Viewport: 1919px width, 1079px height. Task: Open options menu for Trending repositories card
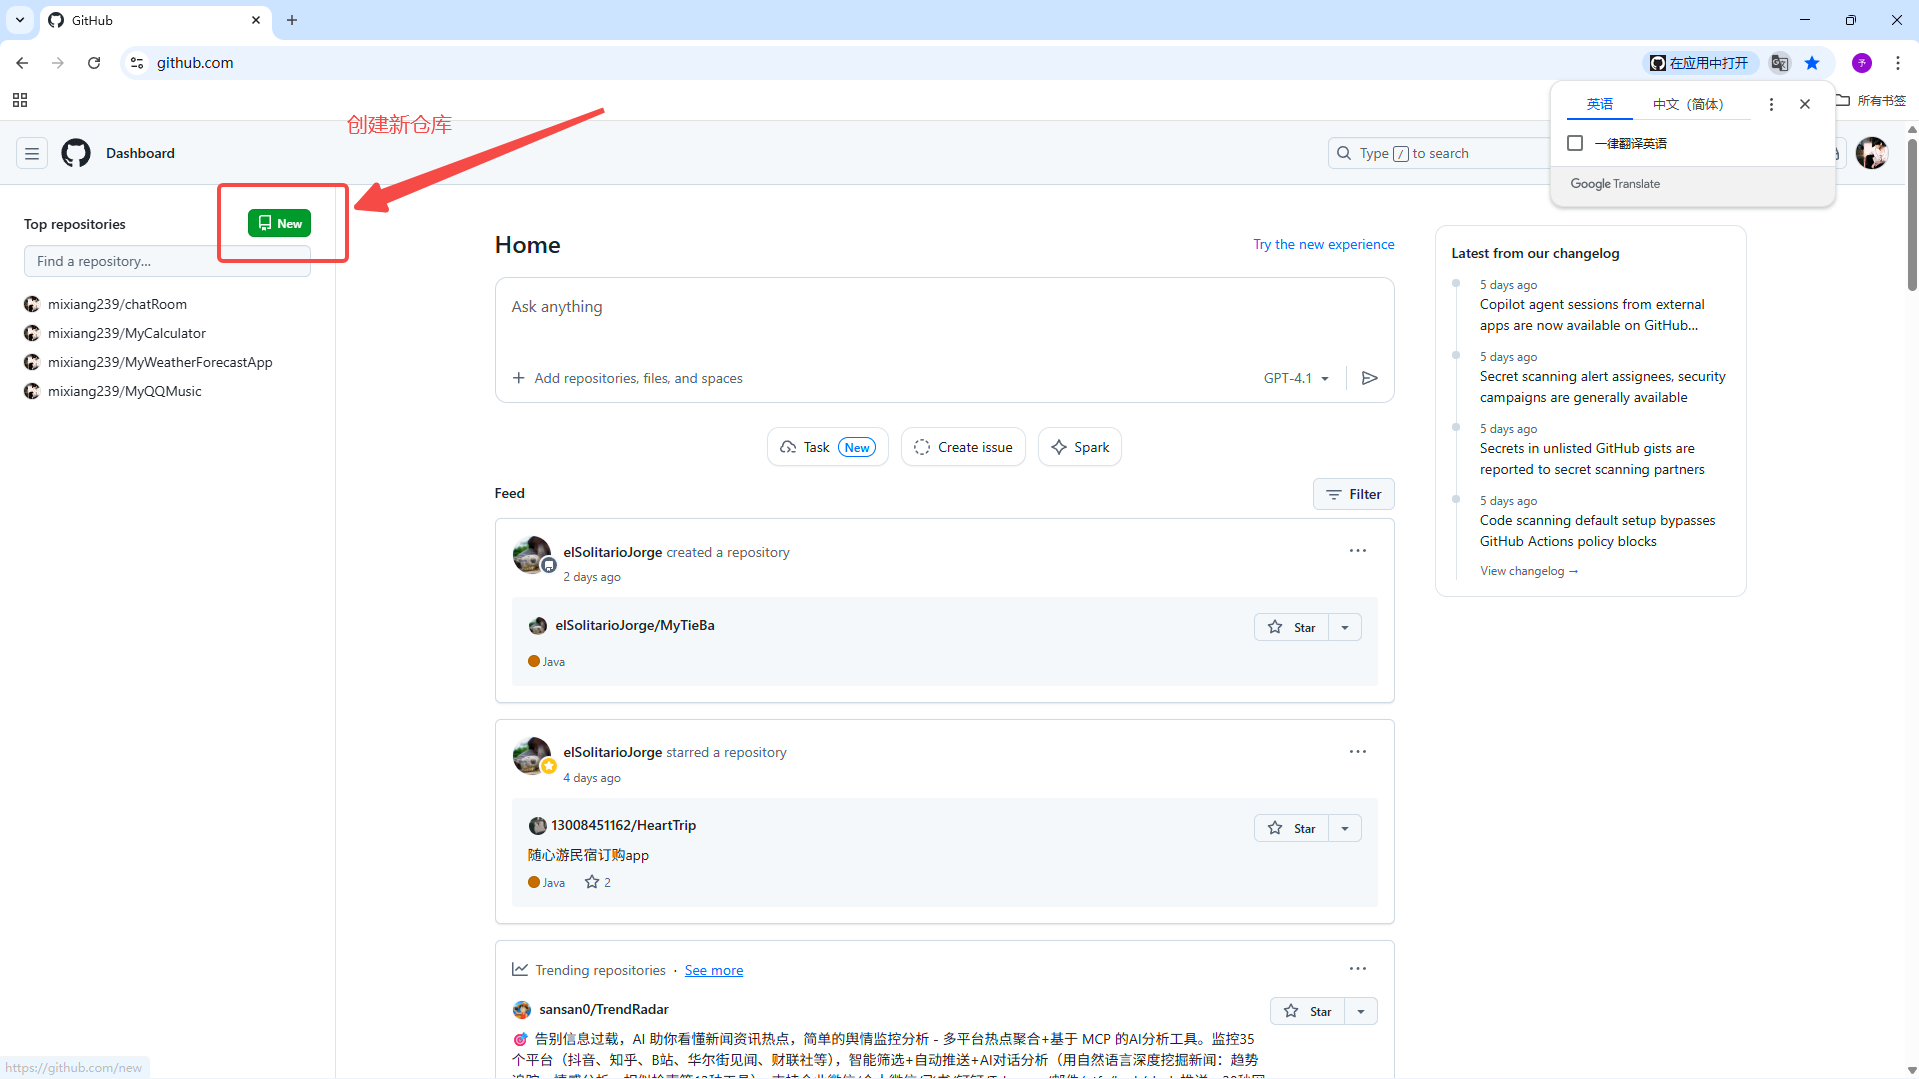(x=1357, y=969)
